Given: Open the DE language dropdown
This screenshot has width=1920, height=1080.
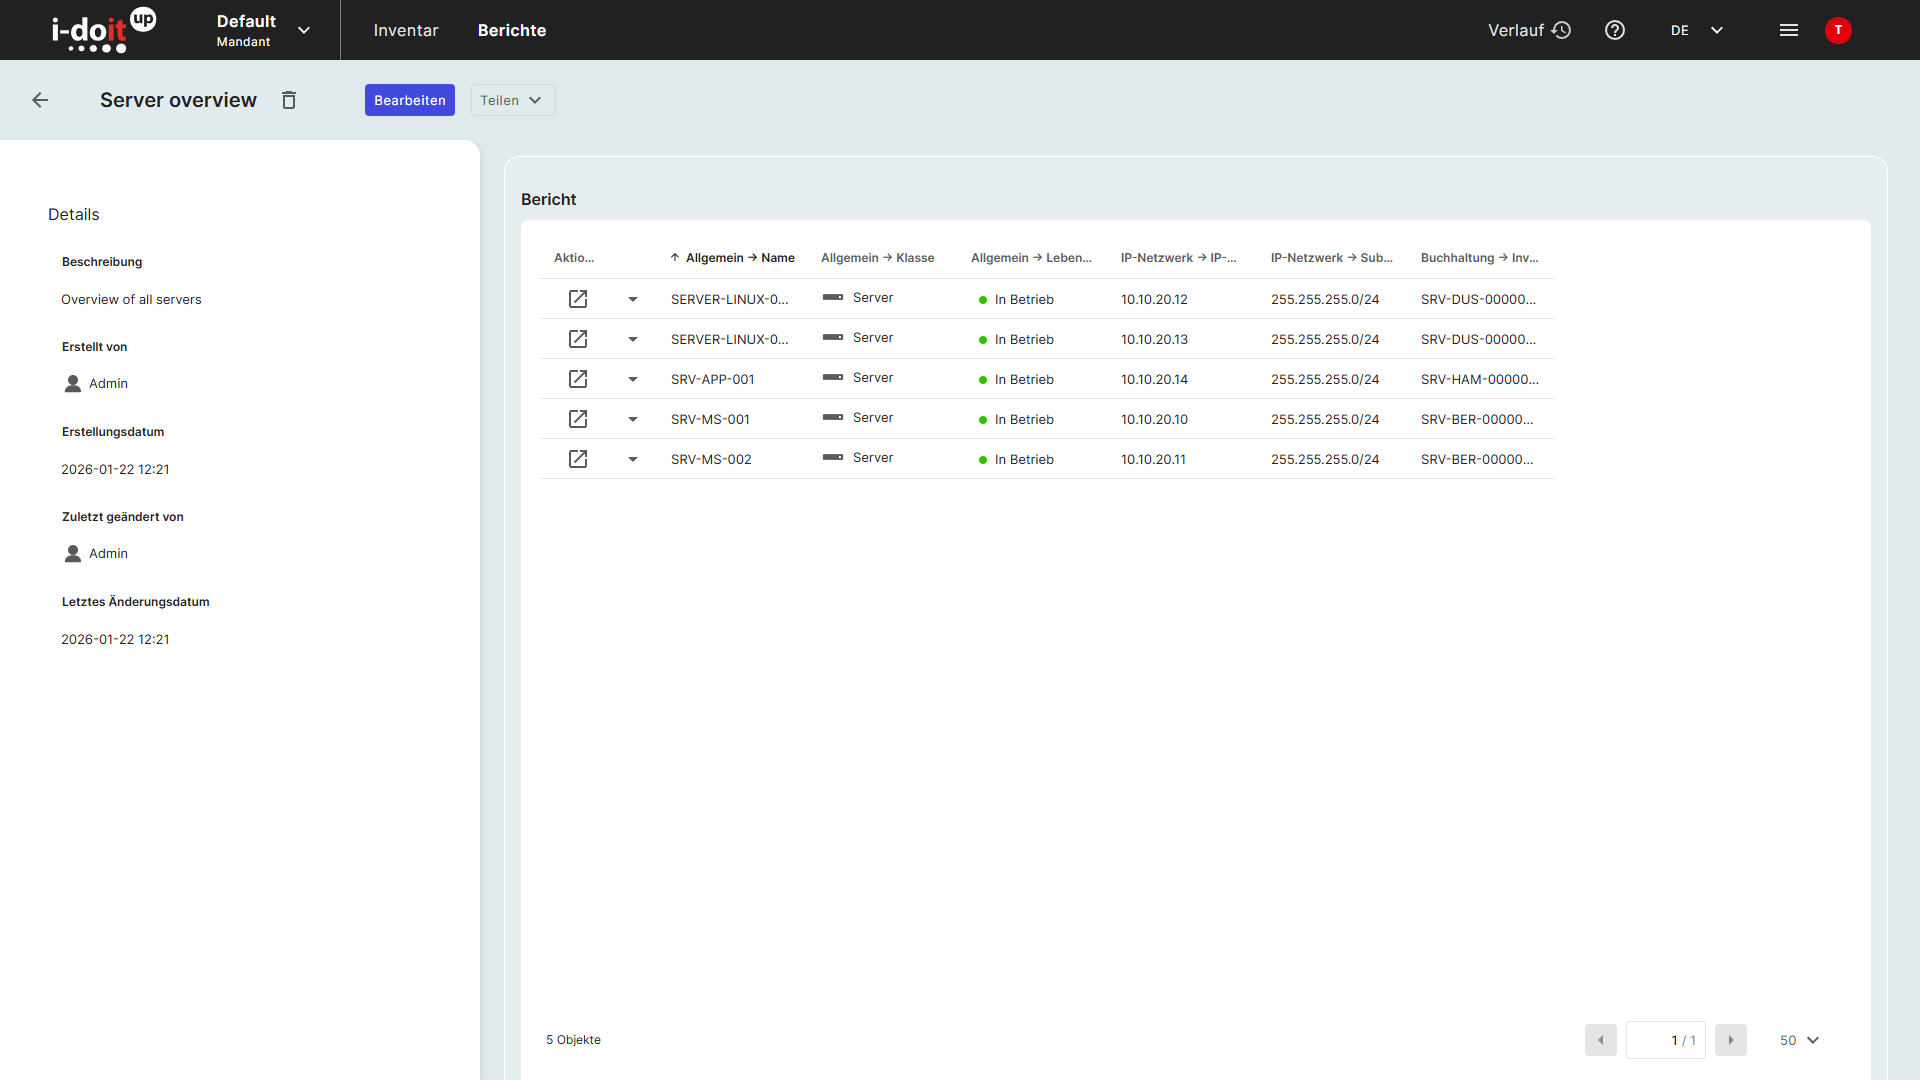Looking at the screenshot, I should point(1696,30).
